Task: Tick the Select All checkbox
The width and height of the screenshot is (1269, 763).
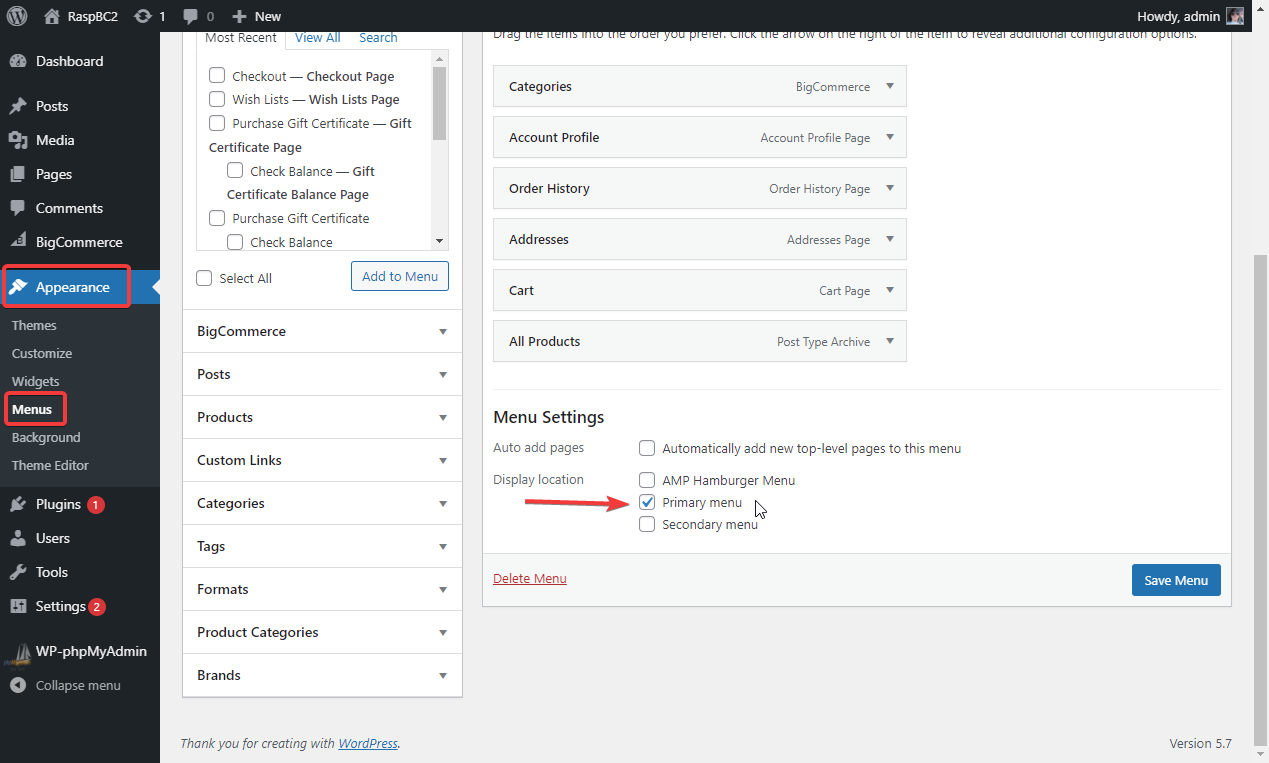Action: click(205, 279)
